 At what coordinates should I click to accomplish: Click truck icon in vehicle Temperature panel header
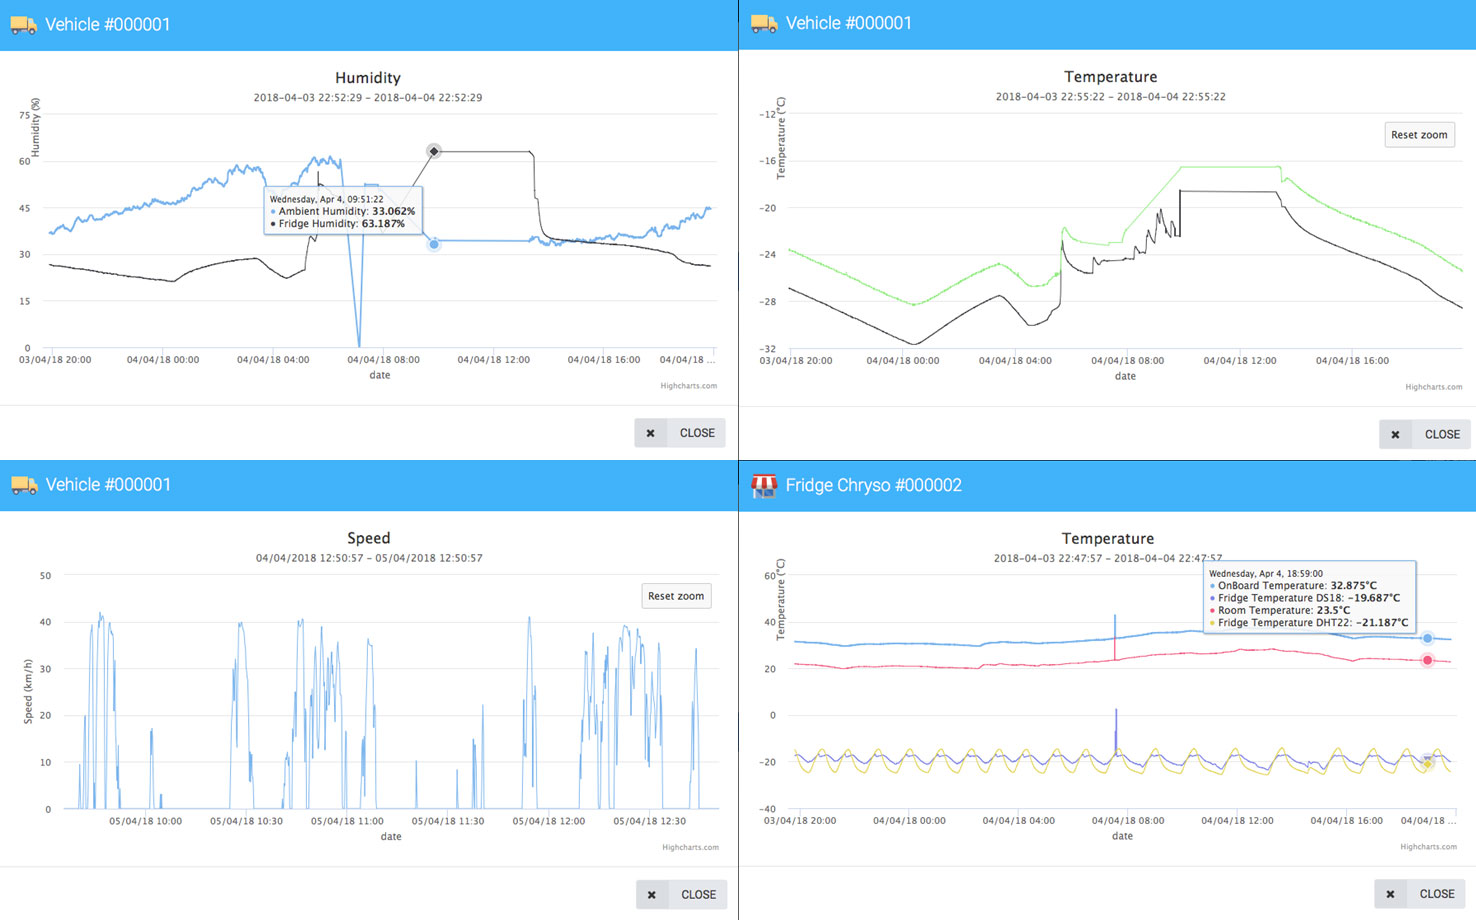(764, 24)
